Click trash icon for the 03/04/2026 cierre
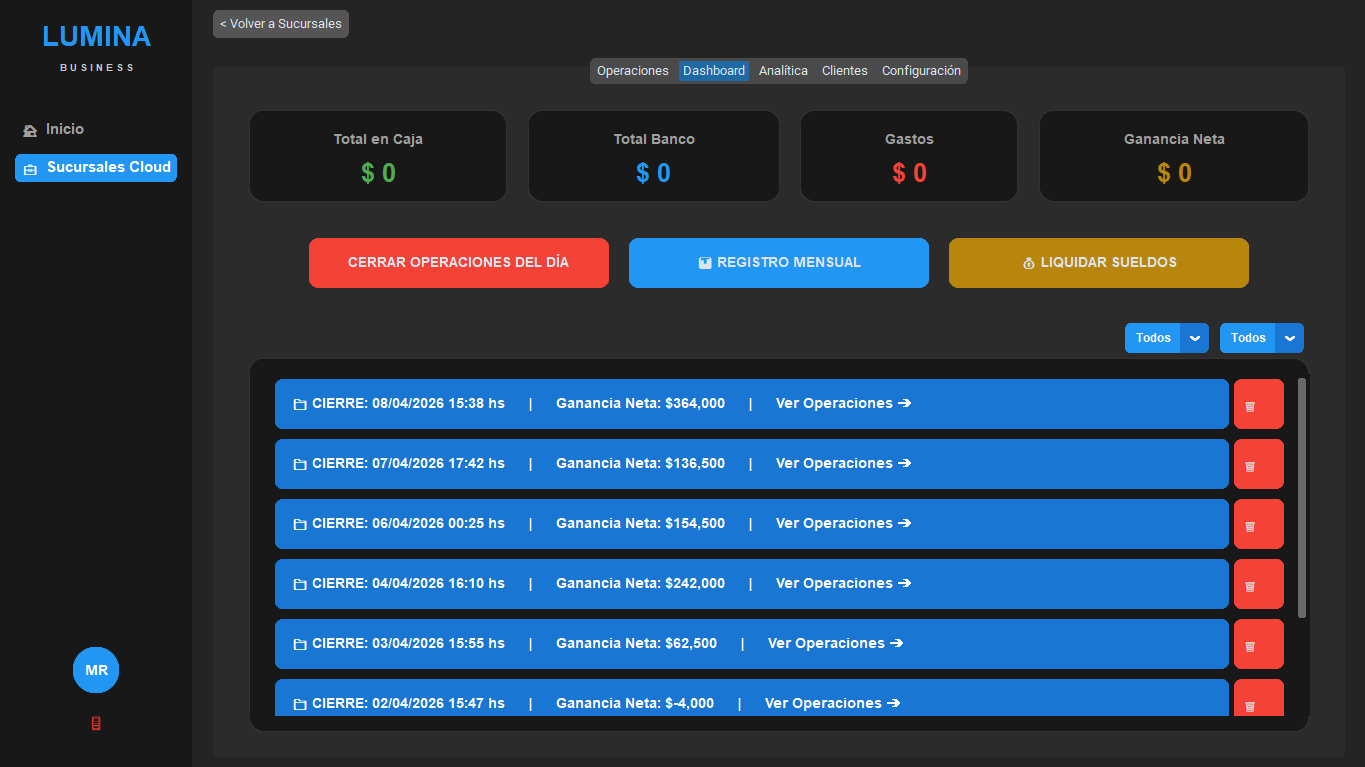The height and width of the screenshot is (767, 1365). [1258, 644]
